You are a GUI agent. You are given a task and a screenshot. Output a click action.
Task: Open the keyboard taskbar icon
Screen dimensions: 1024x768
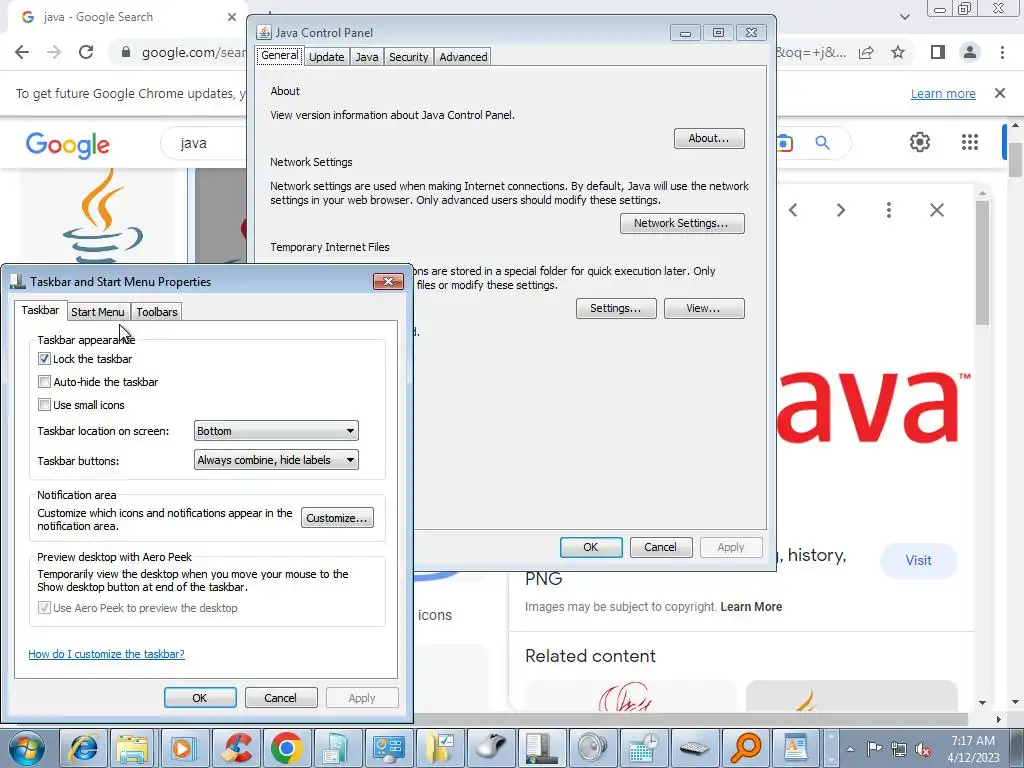click(x=694, y=748)
